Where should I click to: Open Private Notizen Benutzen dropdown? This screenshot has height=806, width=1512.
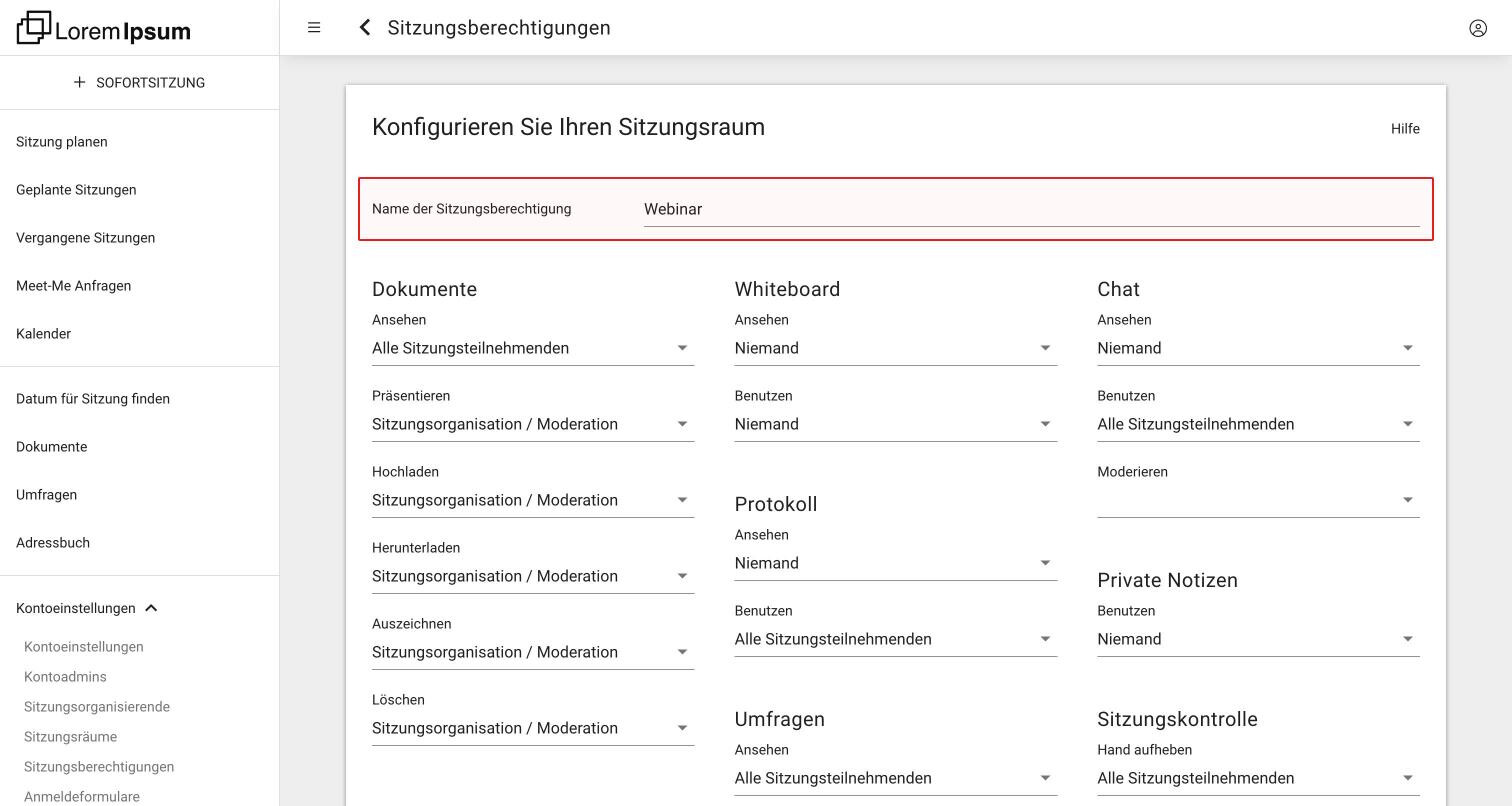click(x=1258, y=639)
